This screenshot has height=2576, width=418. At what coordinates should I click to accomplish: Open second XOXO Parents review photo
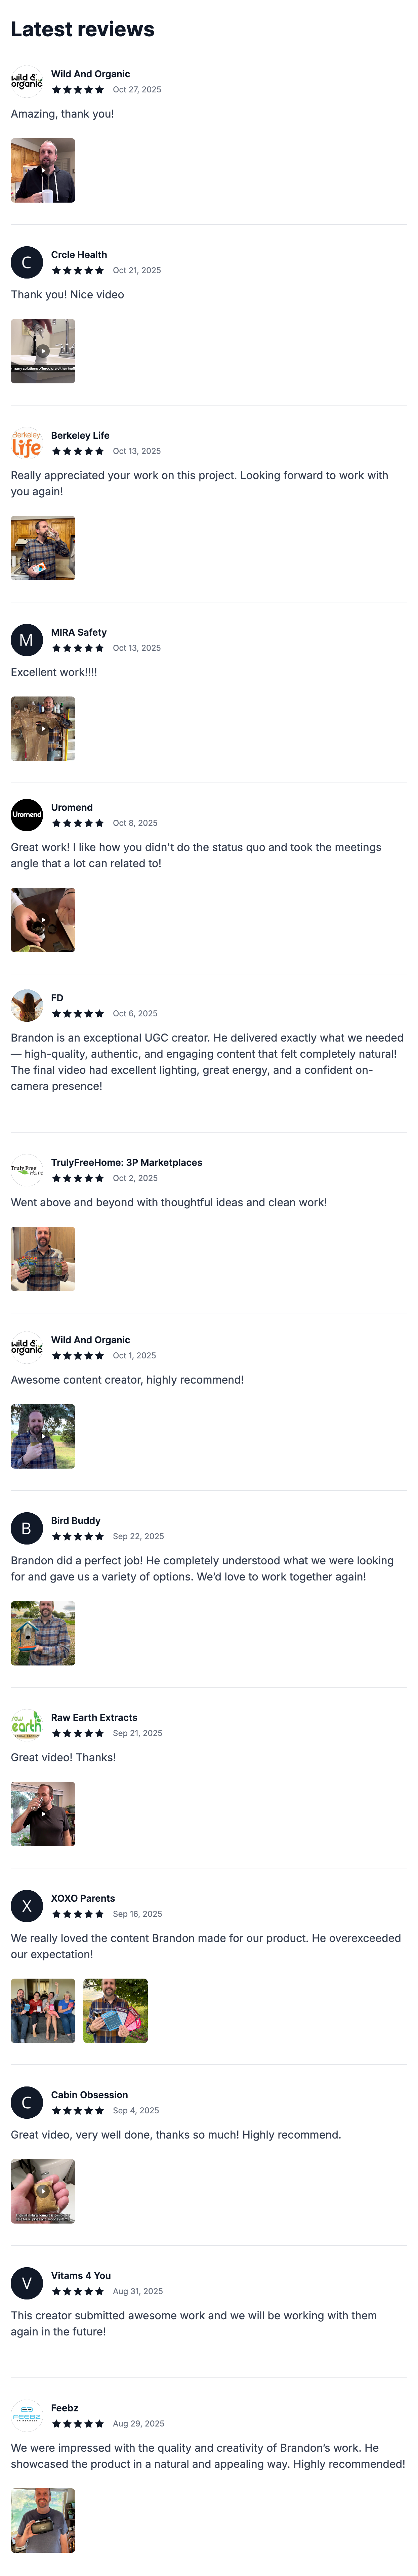(116, 2010)
